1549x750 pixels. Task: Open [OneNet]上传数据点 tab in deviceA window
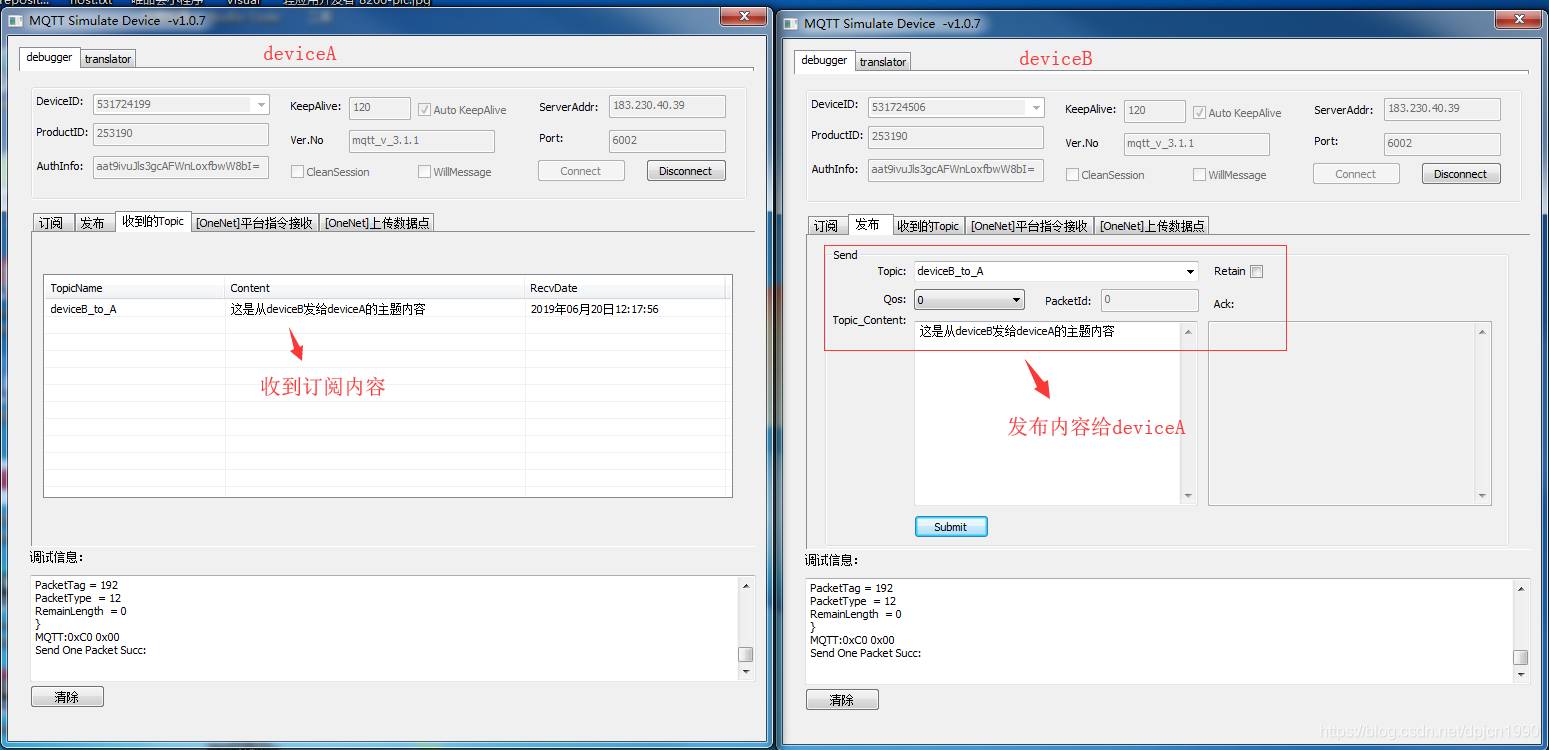377,223
